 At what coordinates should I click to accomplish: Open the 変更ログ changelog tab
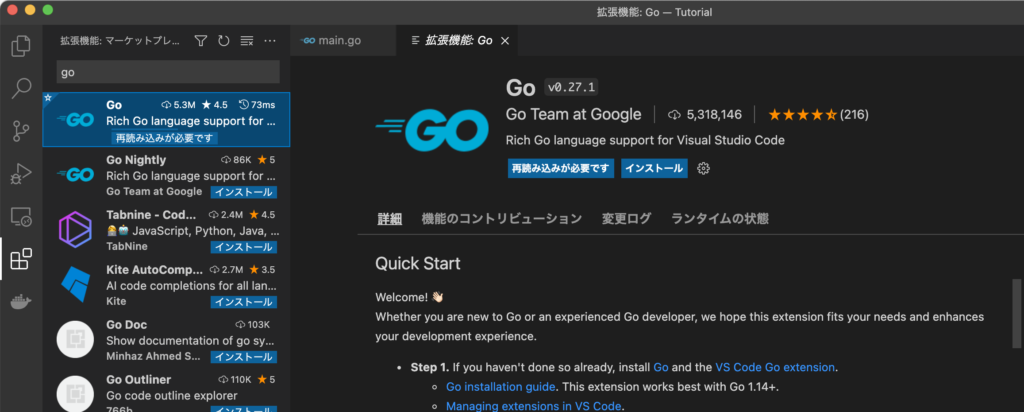coord(626,219)
